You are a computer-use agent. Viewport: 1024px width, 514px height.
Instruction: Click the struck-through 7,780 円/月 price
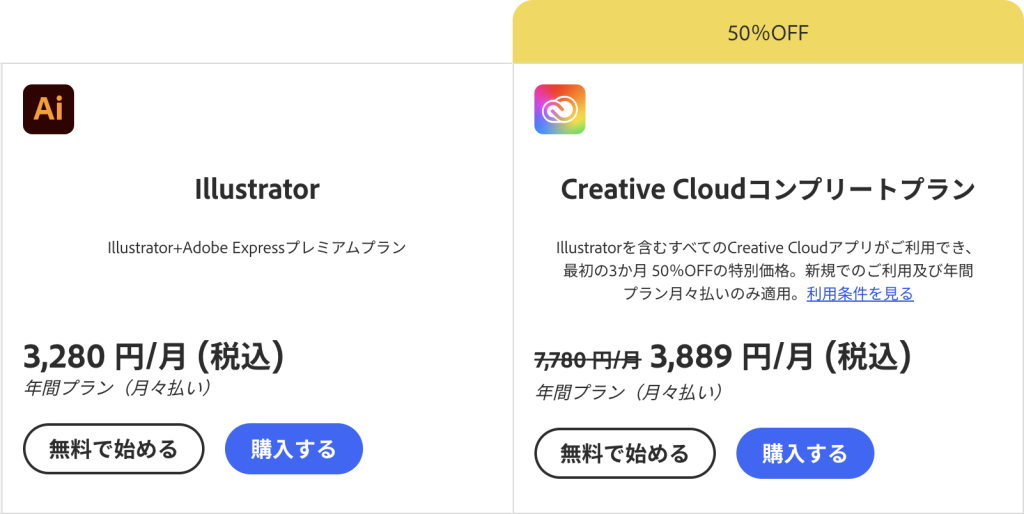pos(588,359)
